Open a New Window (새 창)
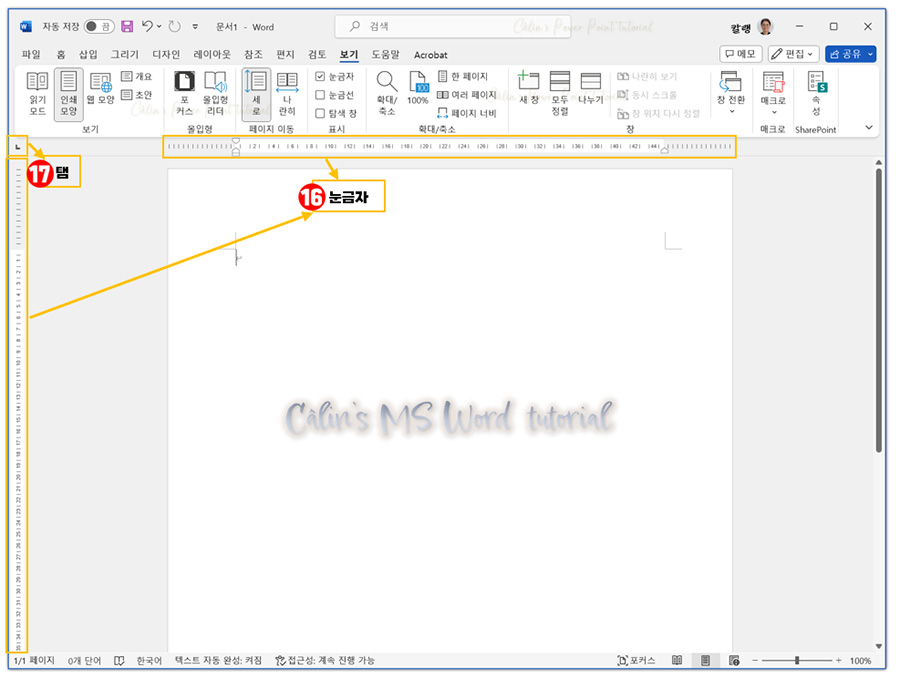900x678 pixels. pyautogui.click(x=529, y=89)
